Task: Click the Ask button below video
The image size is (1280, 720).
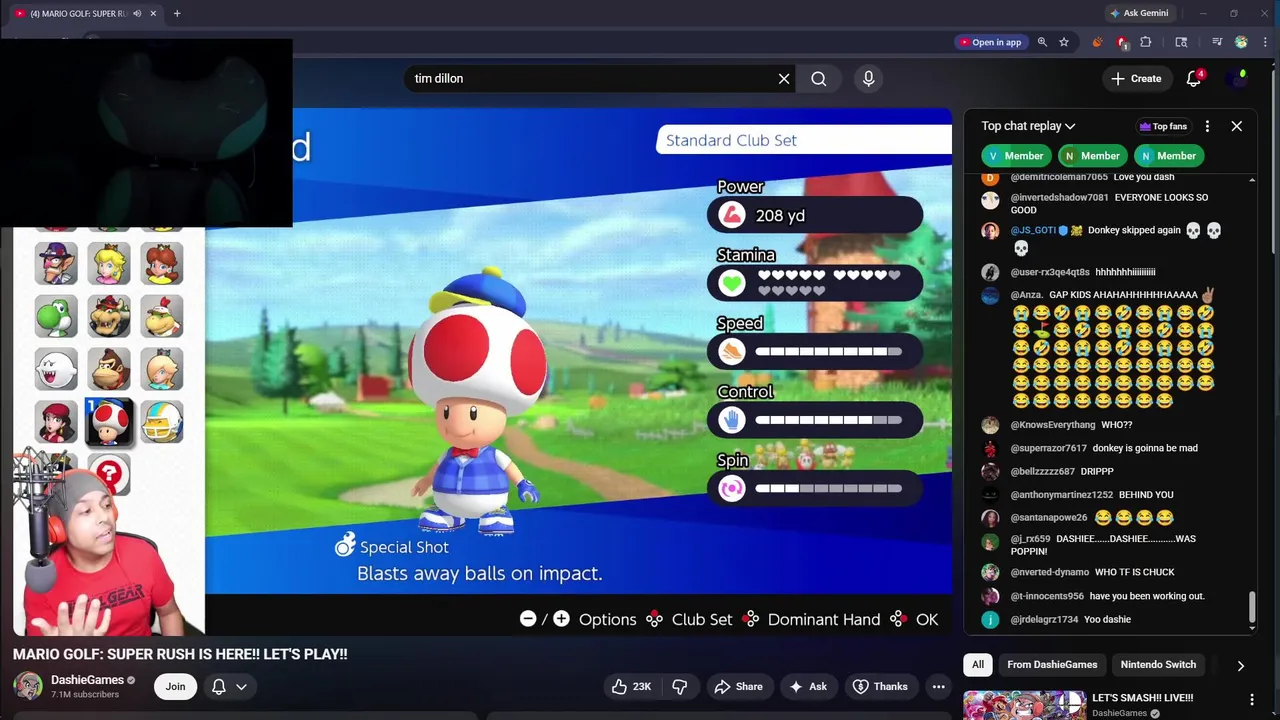Action: pyautogui.click(x=808, y=686)
